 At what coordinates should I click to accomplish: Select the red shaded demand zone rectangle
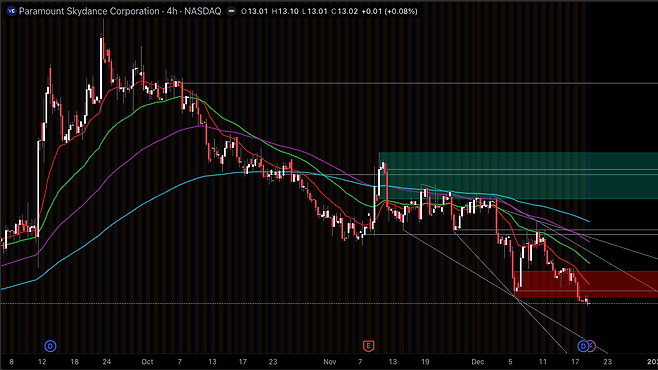pyautogui.click(x=586, y=284)
